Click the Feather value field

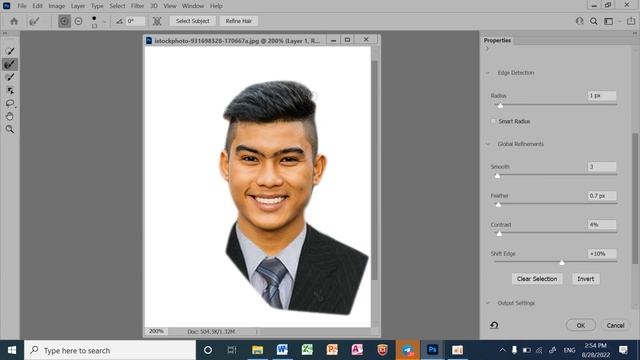[x=602, y=196]
